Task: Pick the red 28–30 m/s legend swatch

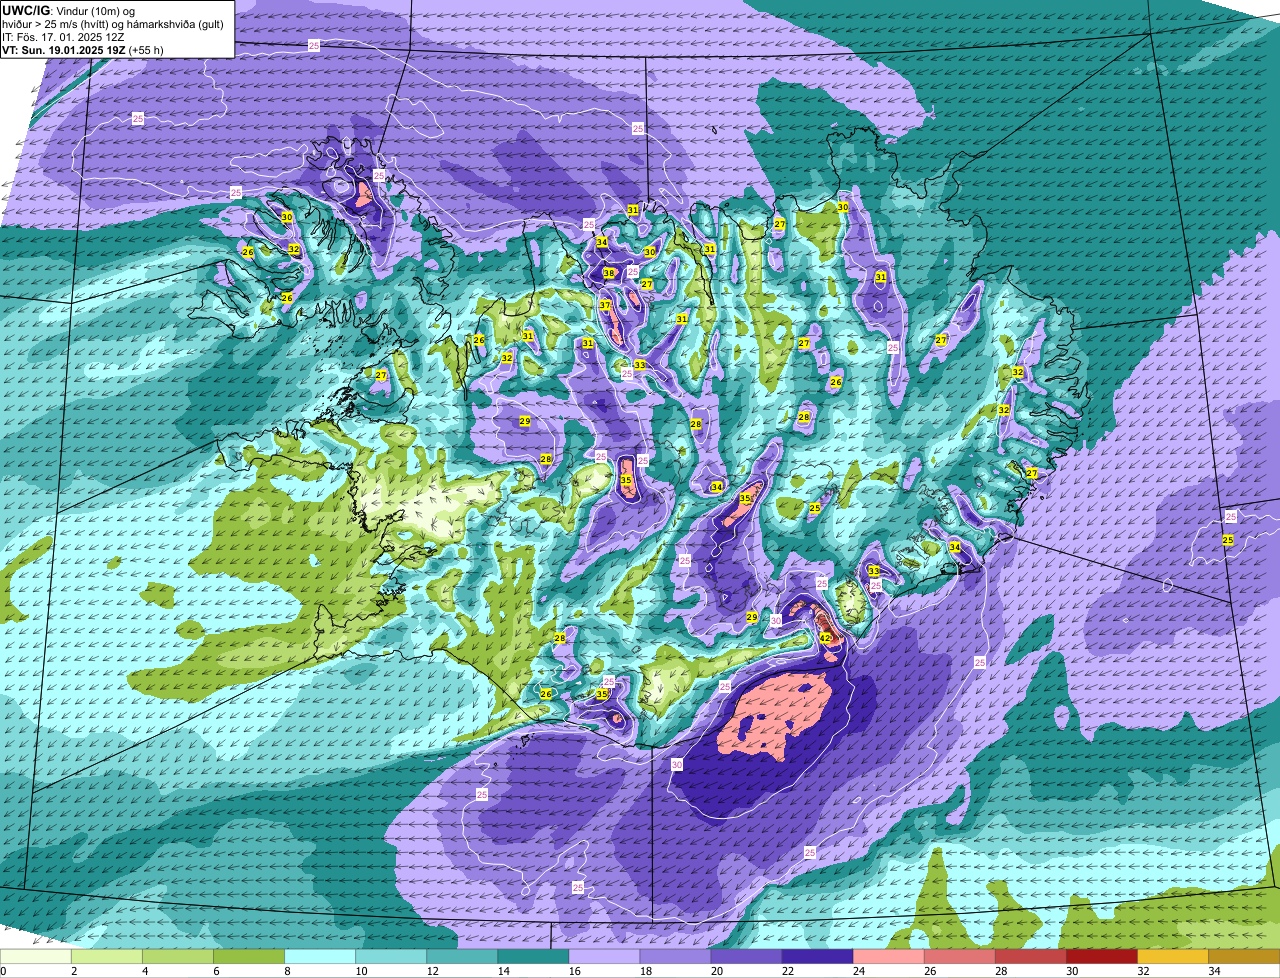Action: point(1030,957)
